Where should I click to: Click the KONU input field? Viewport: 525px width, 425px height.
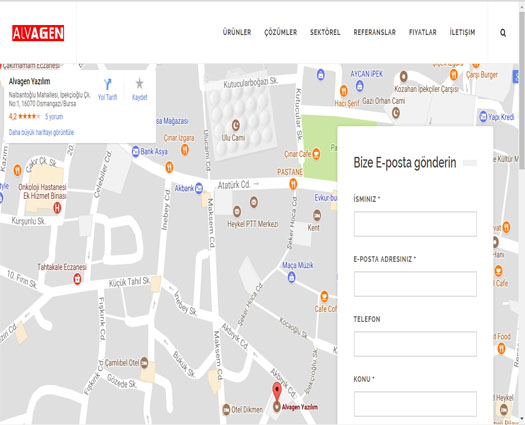(415, 404)
